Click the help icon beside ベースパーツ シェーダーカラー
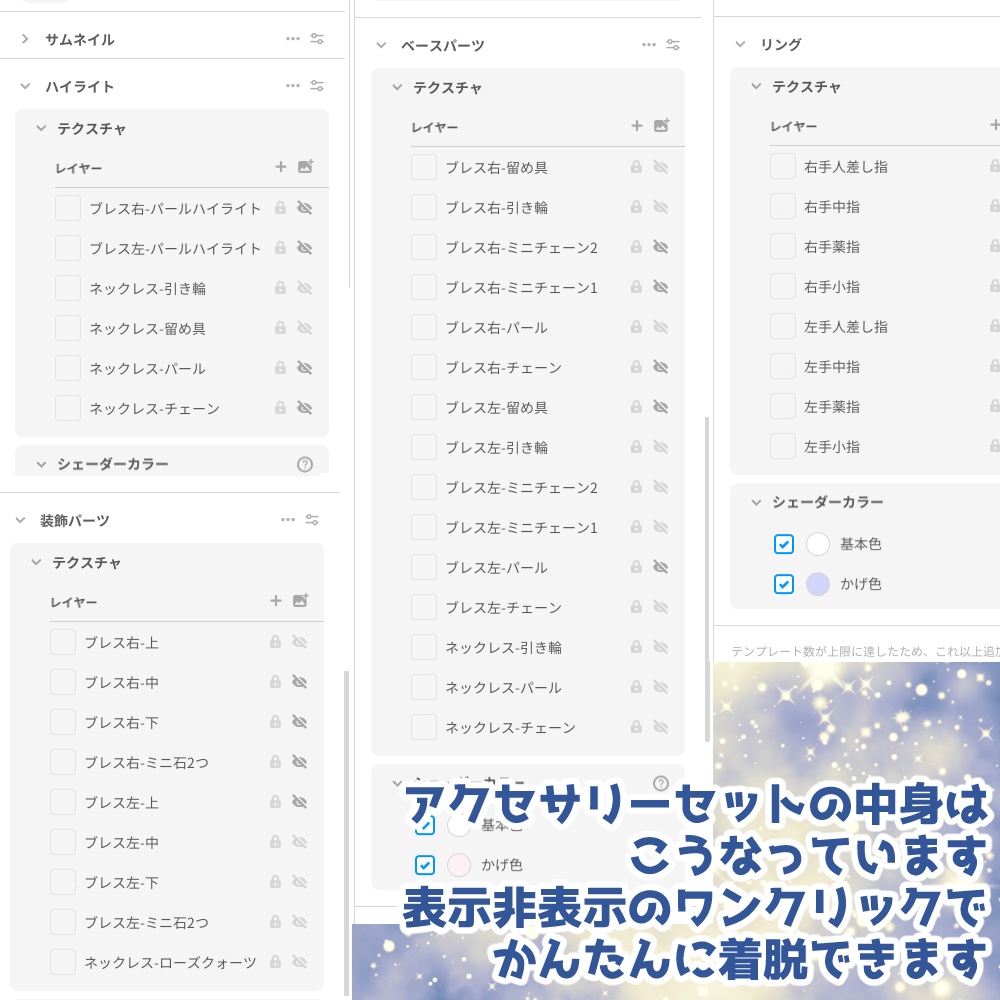Image resolution: width=1000 pixels, height=1000 pixels. [x=661, y=784]
